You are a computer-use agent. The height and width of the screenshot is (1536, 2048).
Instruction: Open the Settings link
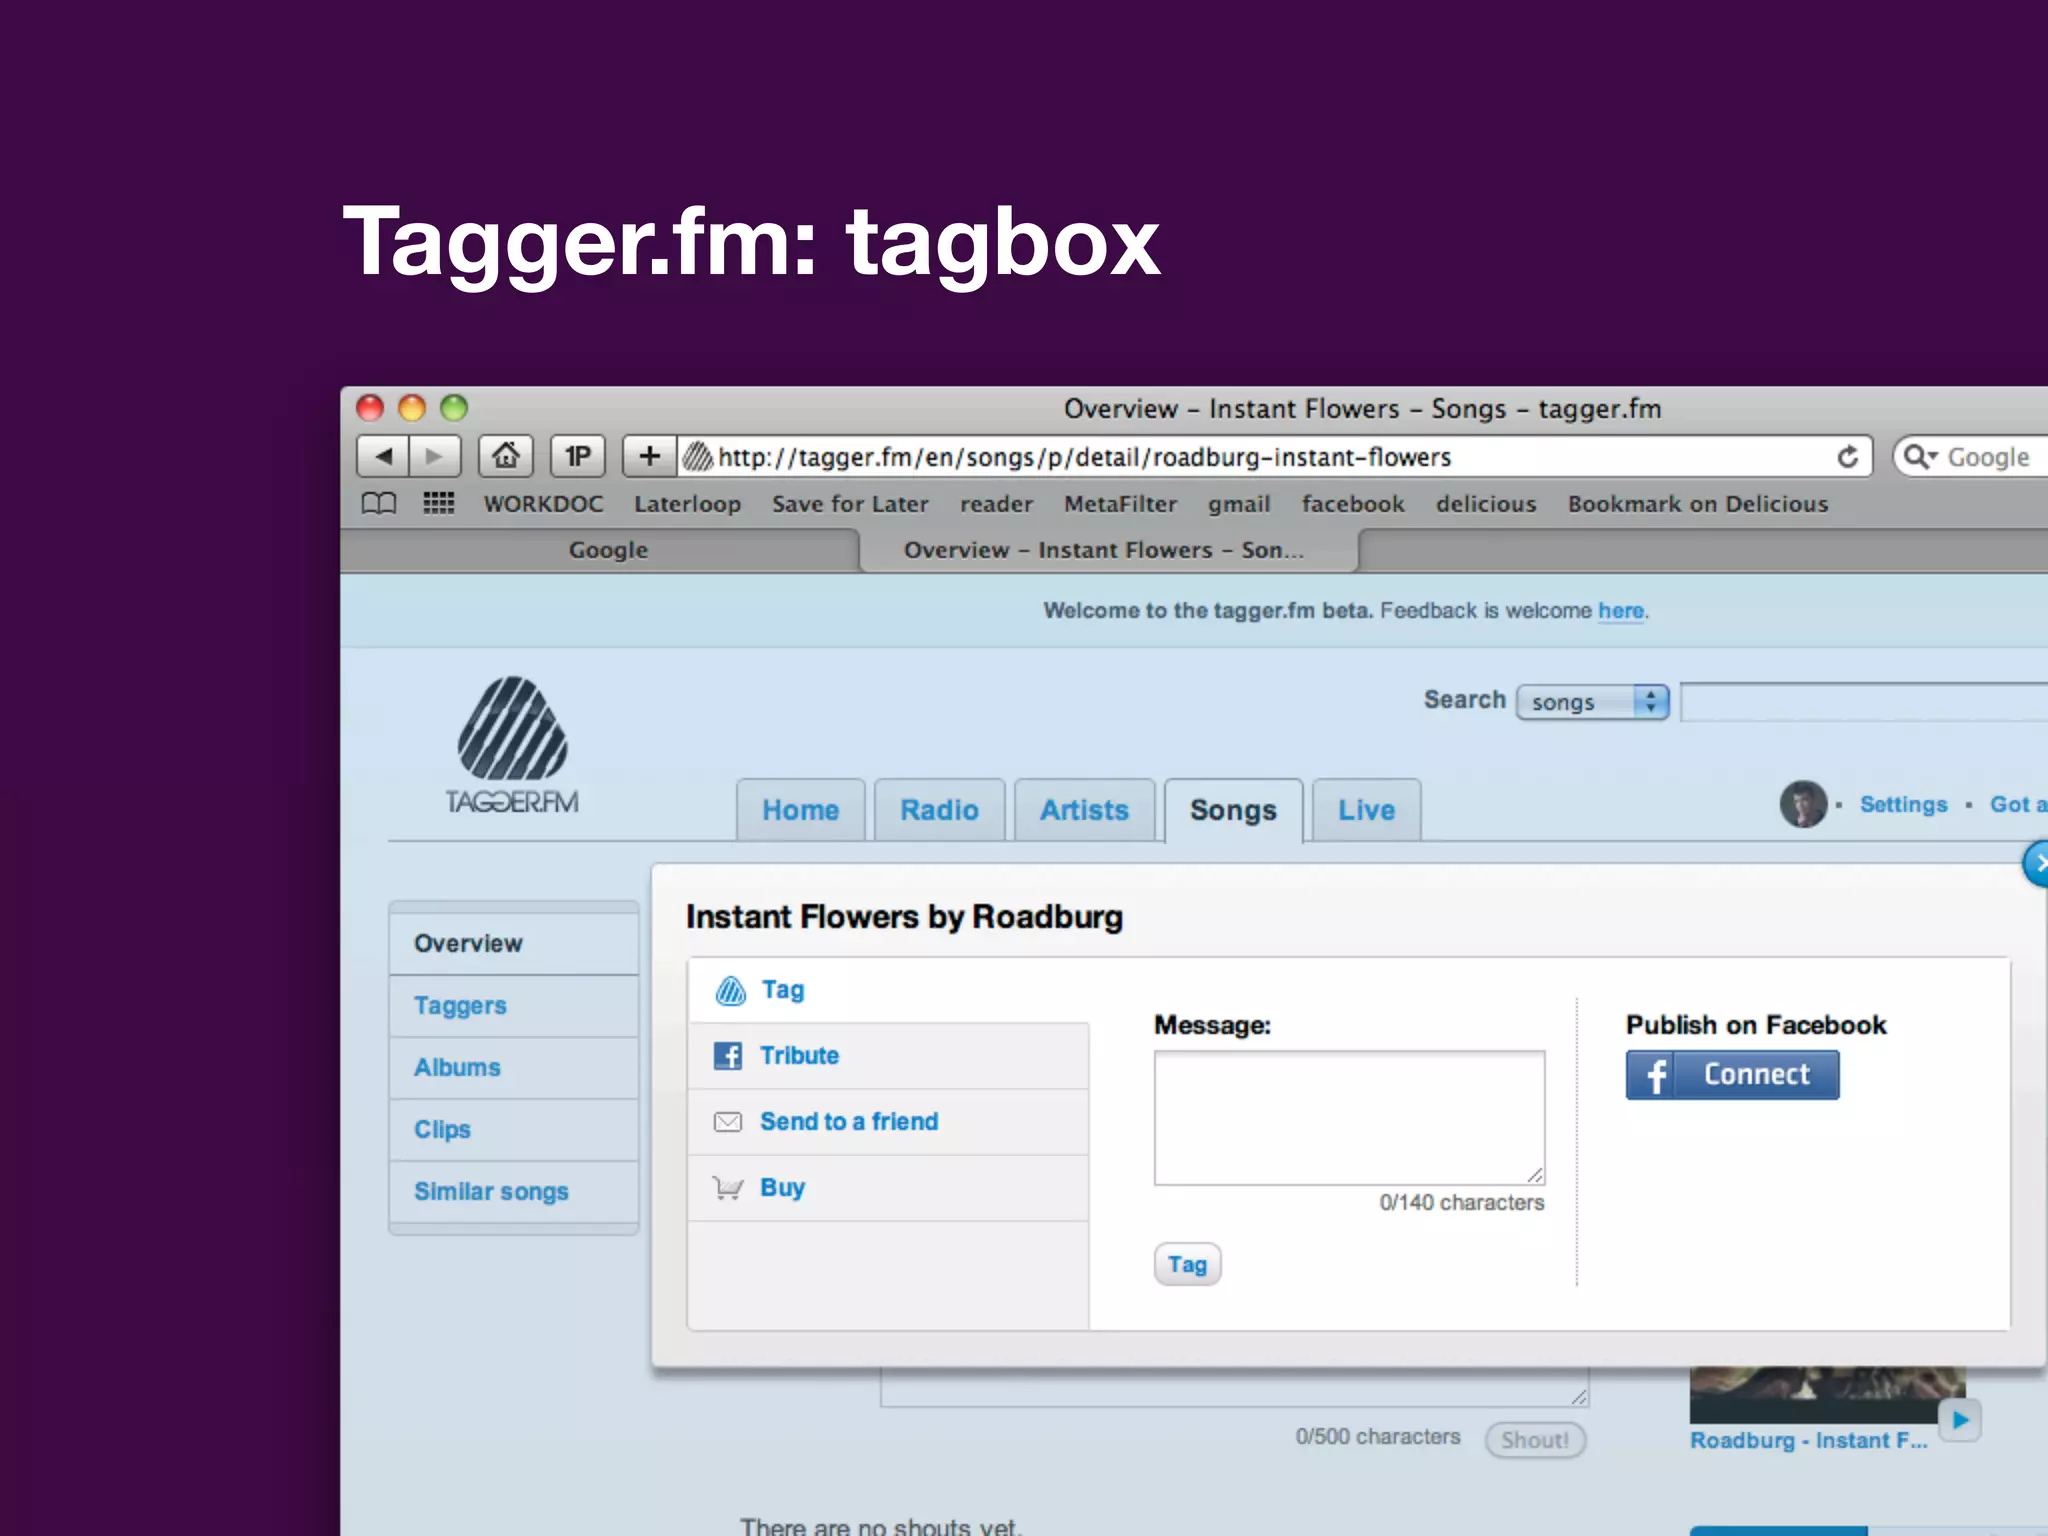pos(1903,805)
